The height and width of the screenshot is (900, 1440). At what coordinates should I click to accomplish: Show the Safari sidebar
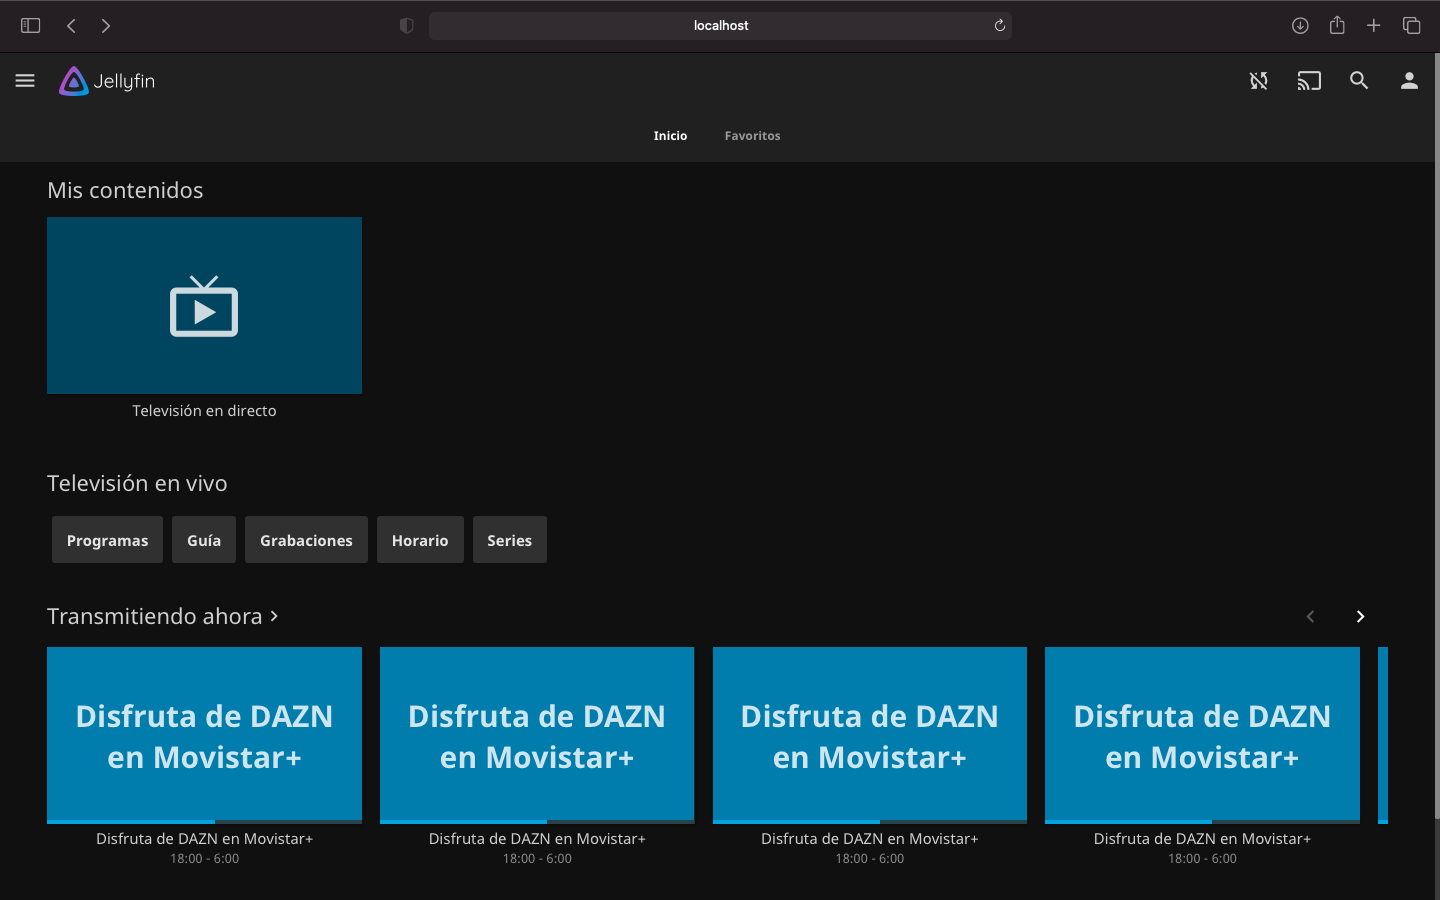(30, 26)
